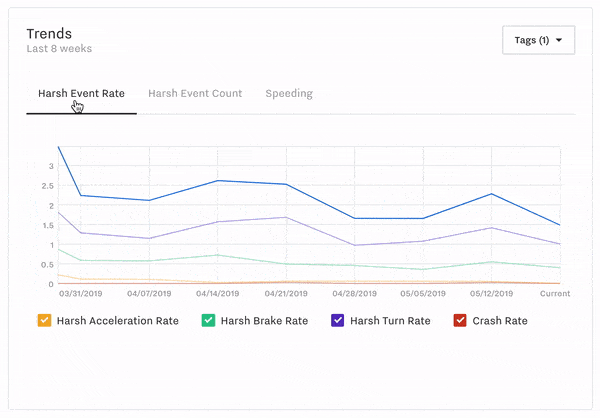600x418 pixels.
Task: Click purple line point at 04/21/2019
Action: click(x=286, y=217)
